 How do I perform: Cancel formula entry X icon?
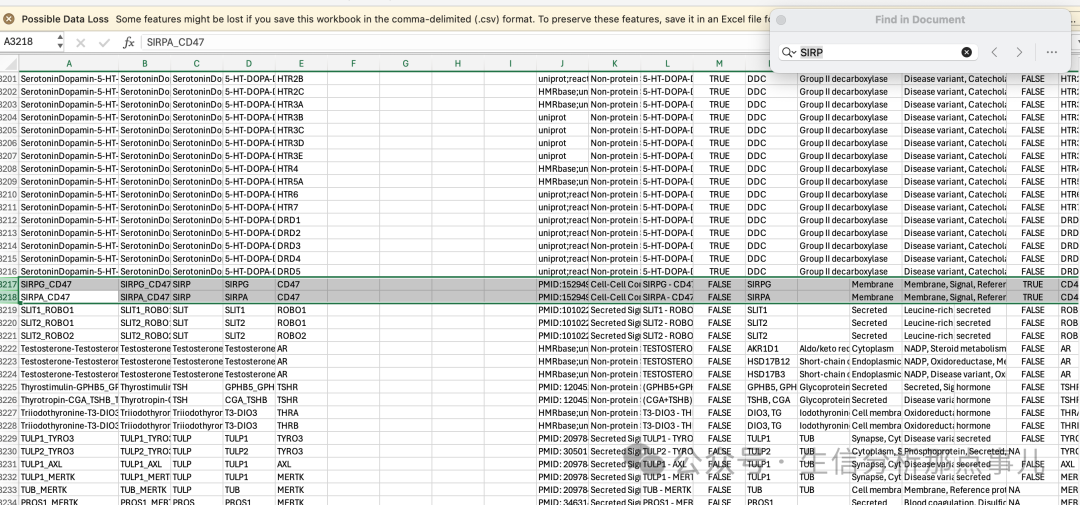pyautogui.click(x=81, y=43)
